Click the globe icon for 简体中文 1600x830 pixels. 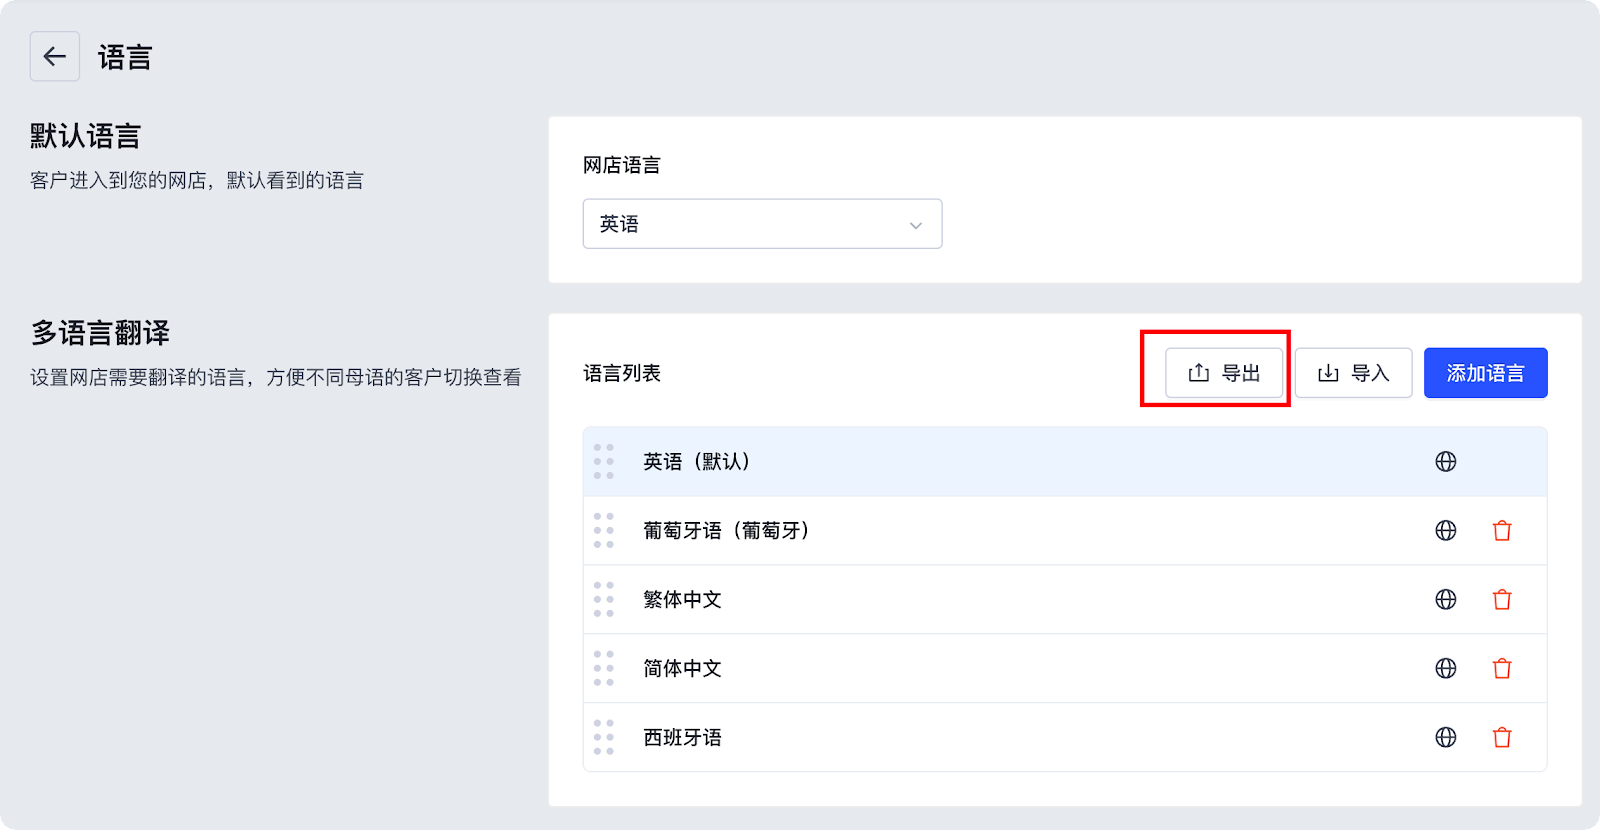pyautogui.click(x=1446, y=669)
